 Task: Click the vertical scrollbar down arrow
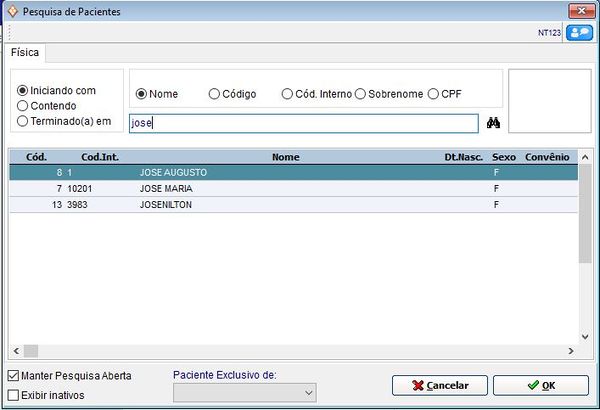tap(586, 336)
